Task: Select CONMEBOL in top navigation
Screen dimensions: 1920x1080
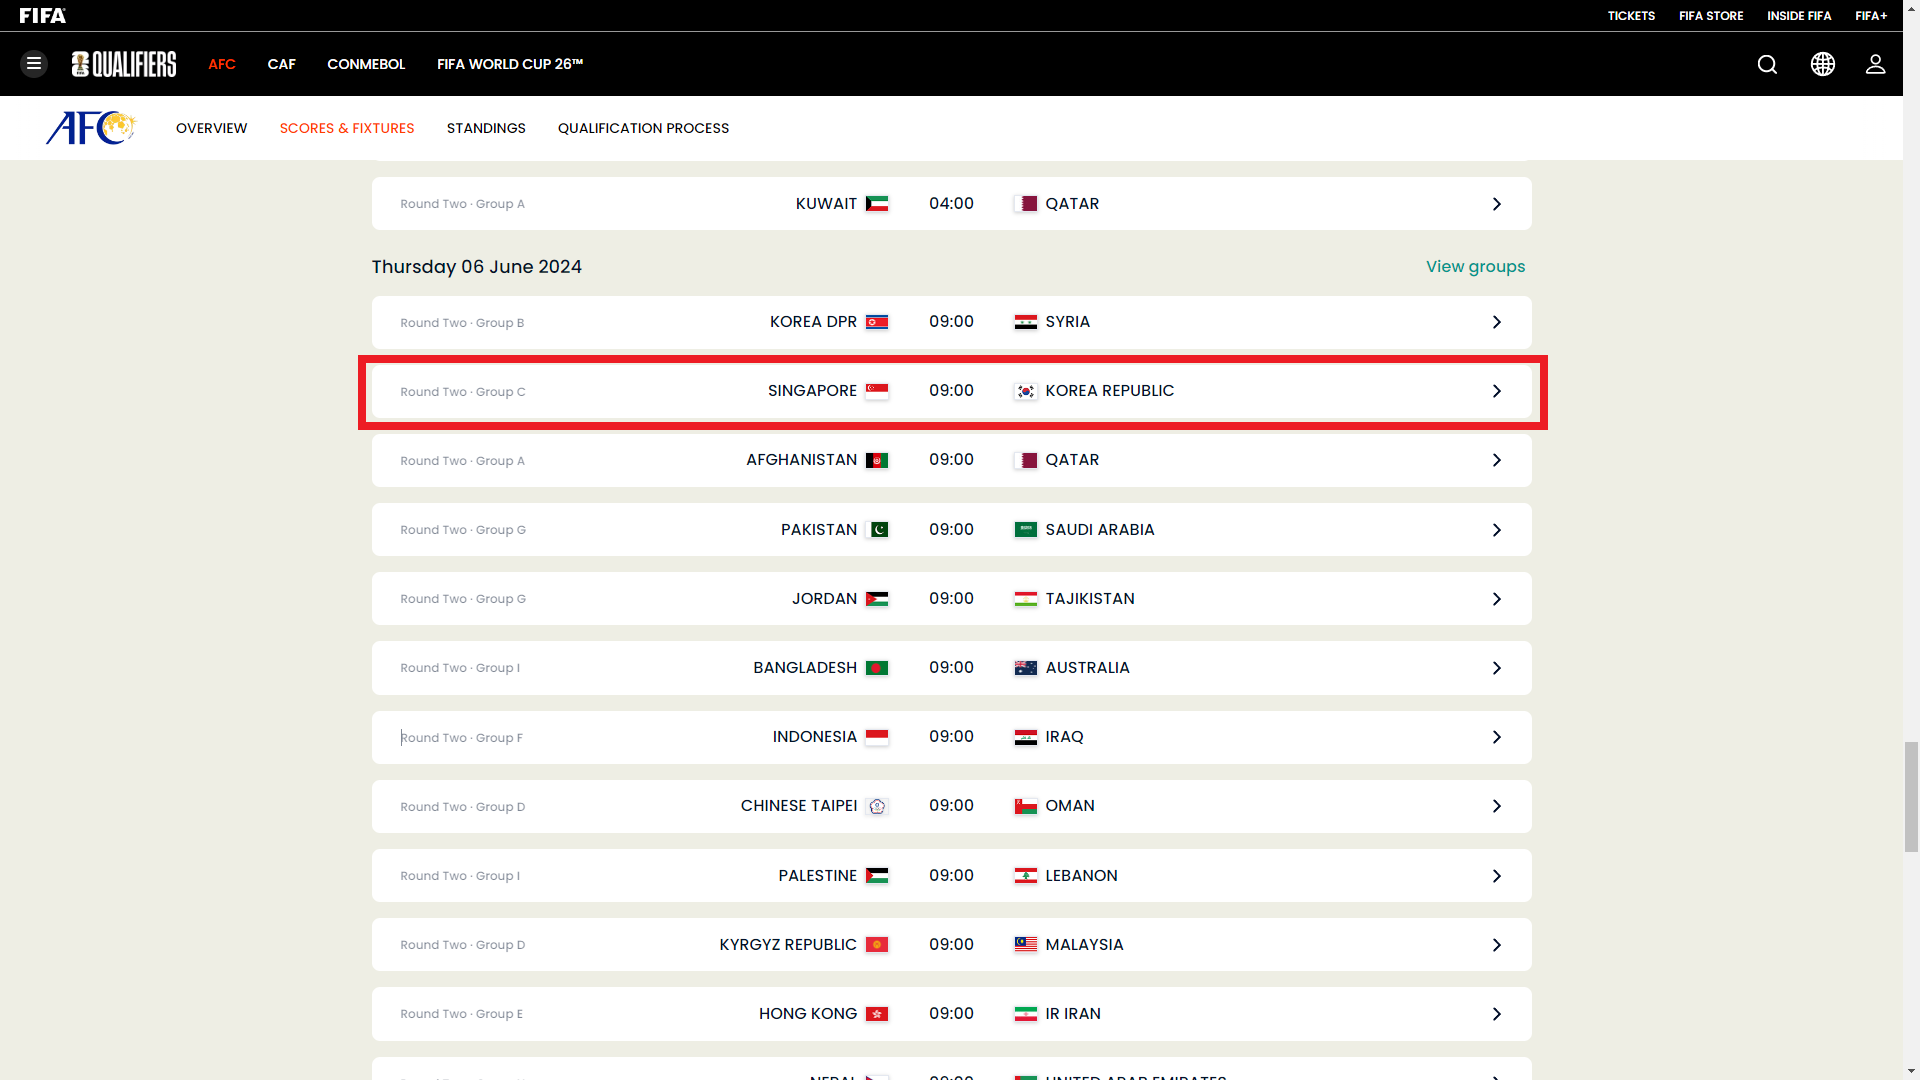Action: [366, 64]
